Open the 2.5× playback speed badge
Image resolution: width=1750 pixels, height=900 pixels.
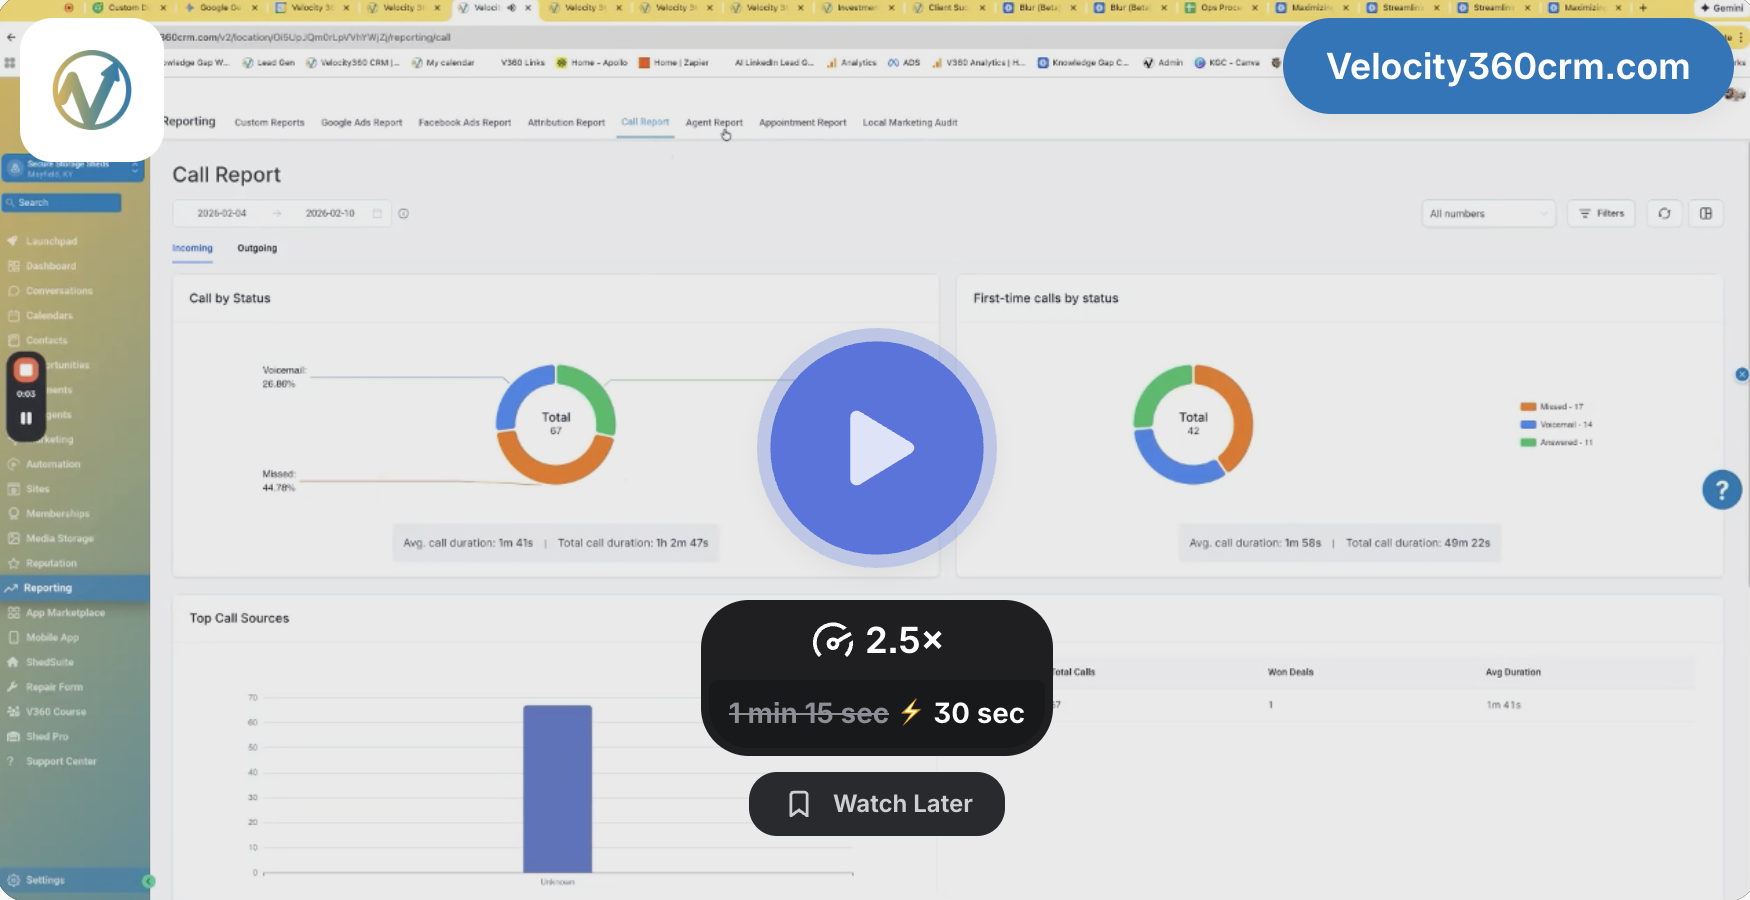(x=877, y=640)
